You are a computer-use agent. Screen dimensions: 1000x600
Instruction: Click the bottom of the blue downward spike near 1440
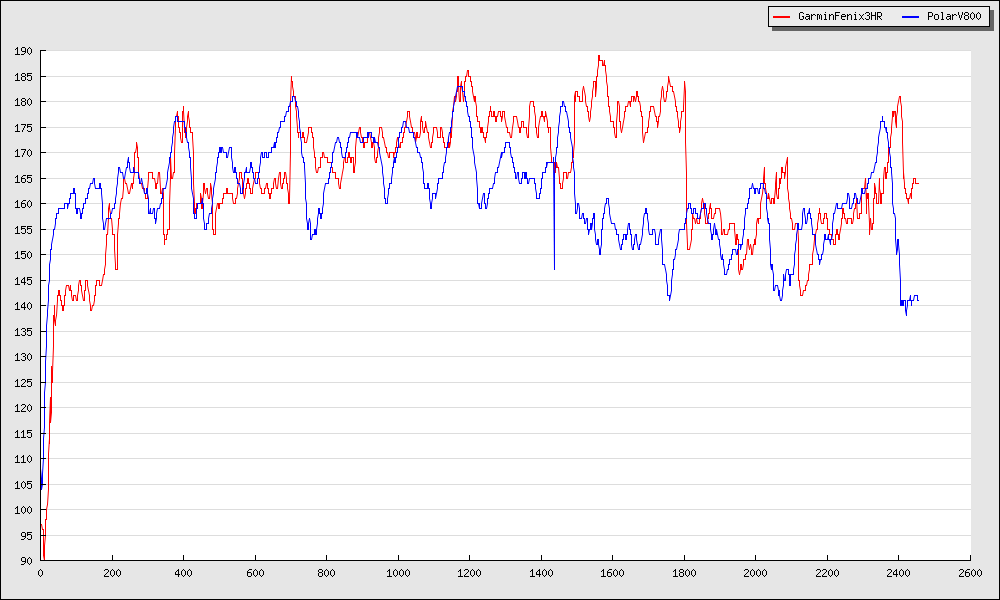pyautogui.click(x=554, y=269)
